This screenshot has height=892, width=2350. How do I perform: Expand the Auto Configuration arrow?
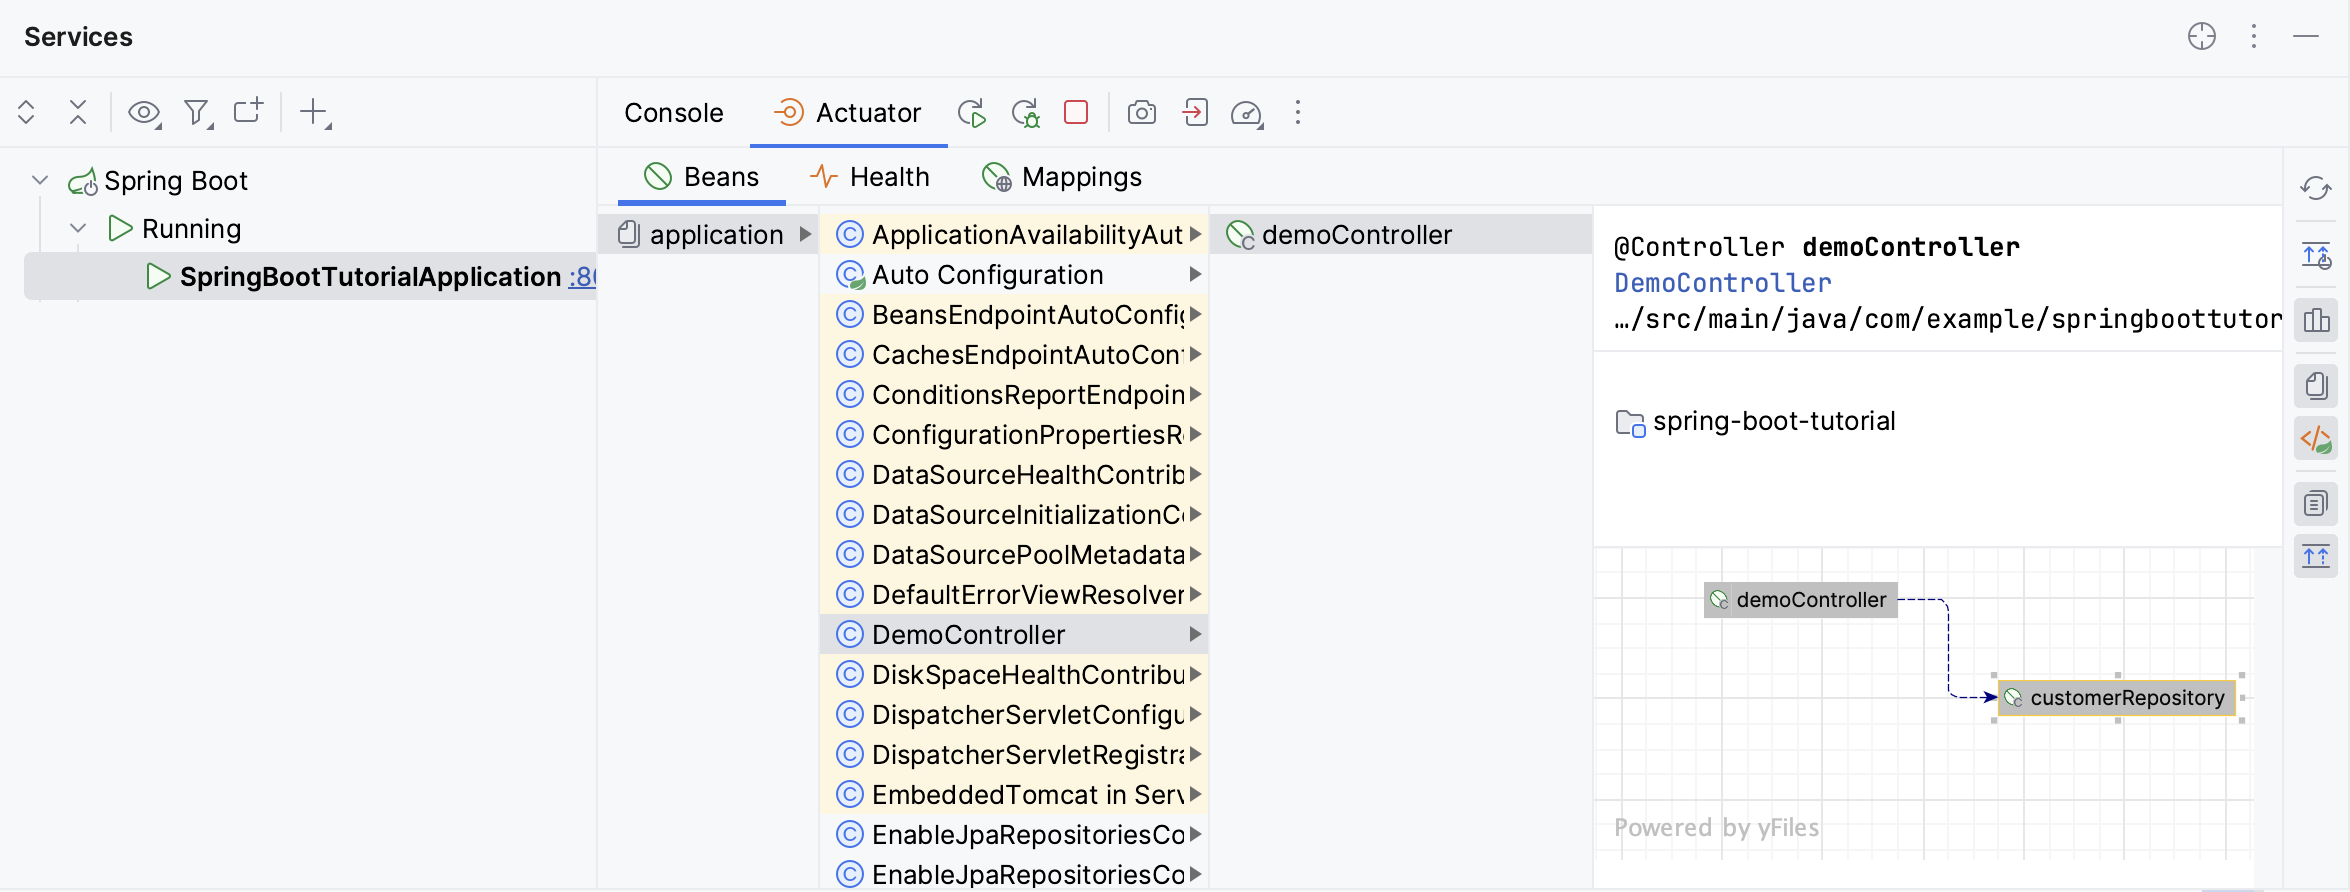(x=1195, y=274)
